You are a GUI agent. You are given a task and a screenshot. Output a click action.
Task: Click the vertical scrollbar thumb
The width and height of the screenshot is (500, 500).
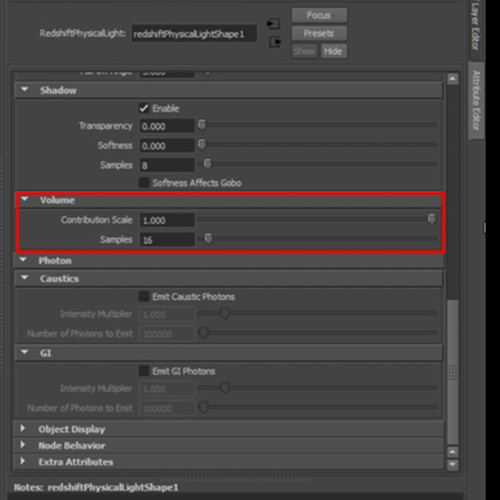pyautogui.click(x=453, y=372)
